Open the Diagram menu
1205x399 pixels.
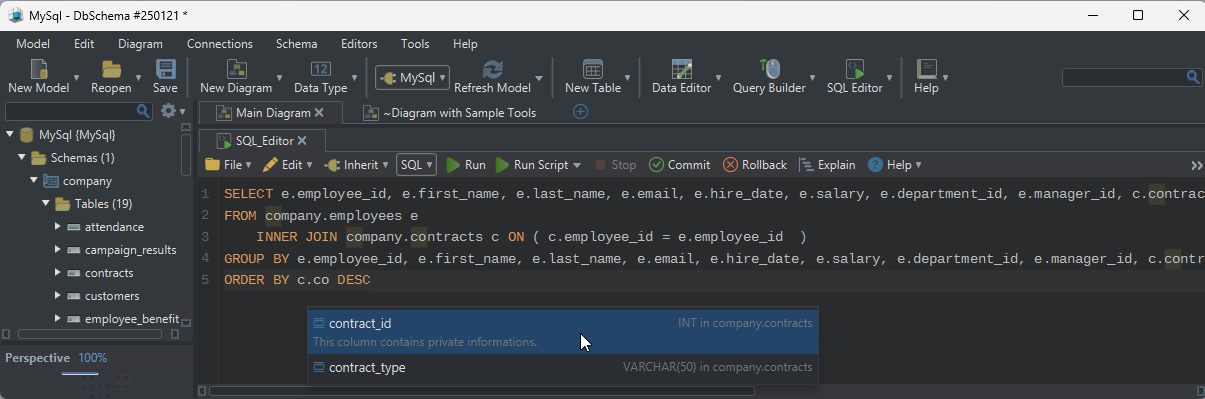click(140, 44)
